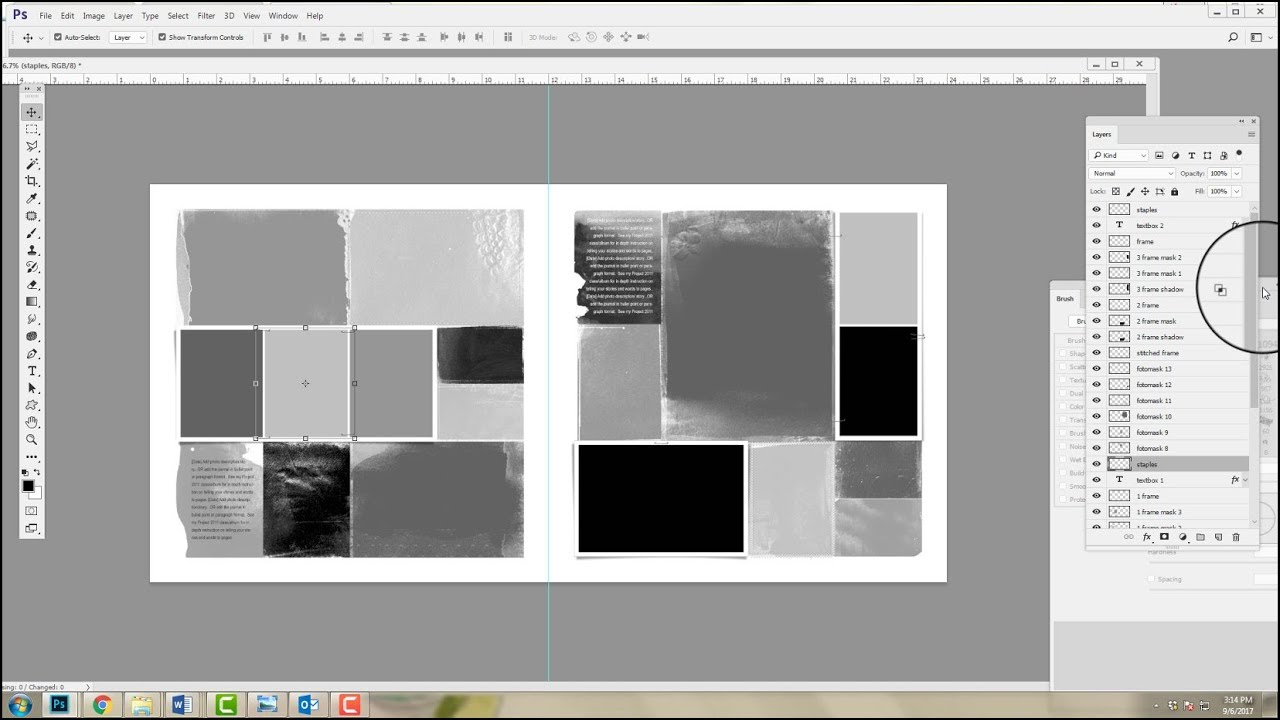The width and height of the screenshot is (1280, 720).
Task: Open the Kind filter dropdown
Action: (x=1119, y=156)
